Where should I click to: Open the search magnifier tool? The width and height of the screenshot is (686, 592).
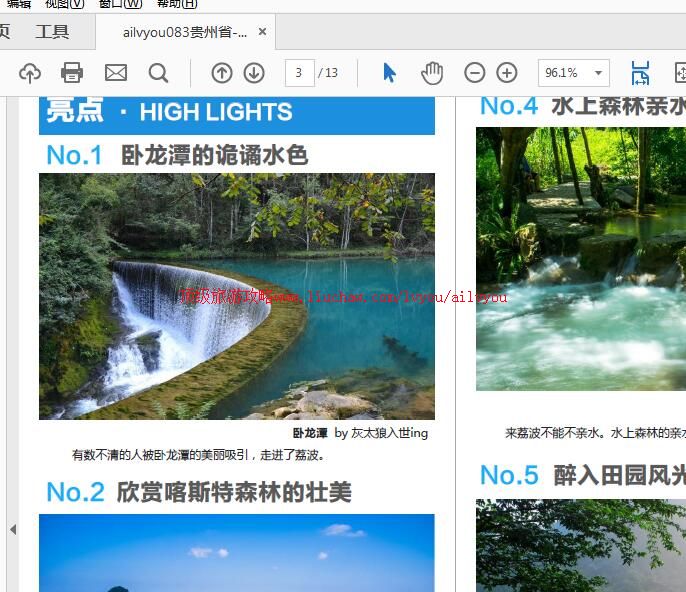click(158, 73)
